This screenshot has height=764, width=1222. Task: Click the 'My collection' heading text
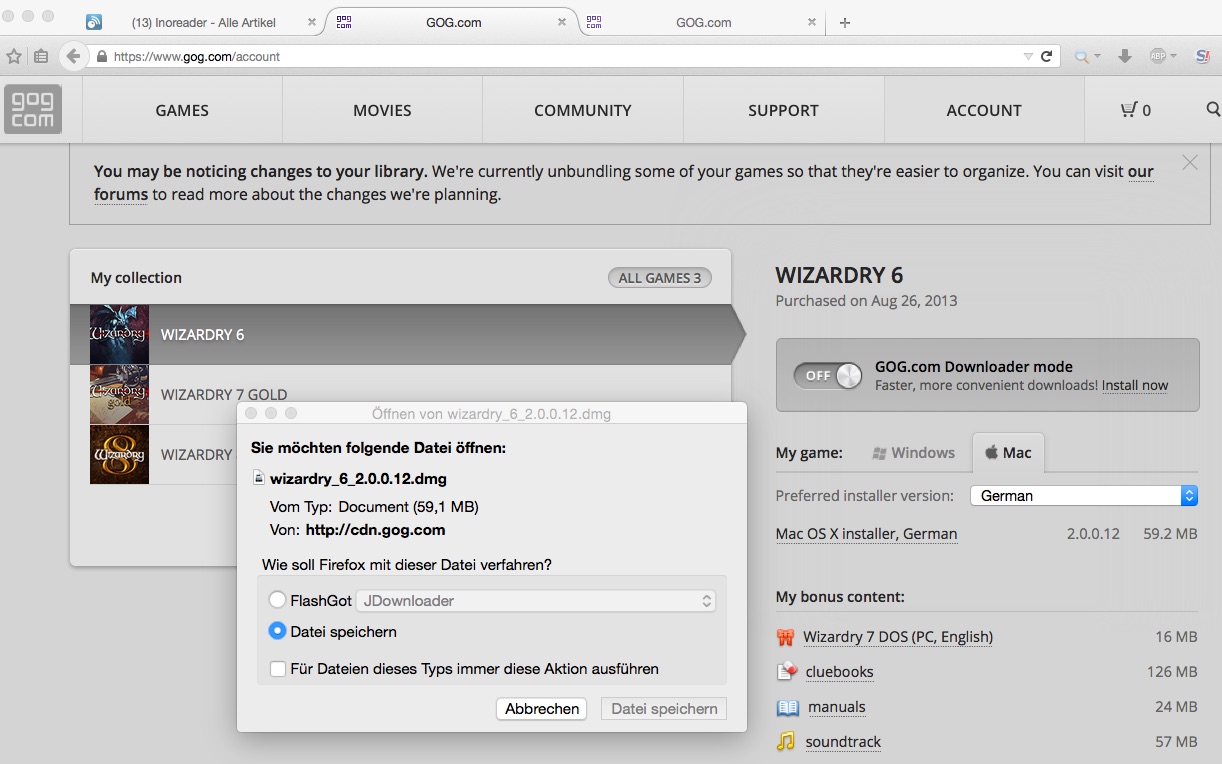(136, 278)
